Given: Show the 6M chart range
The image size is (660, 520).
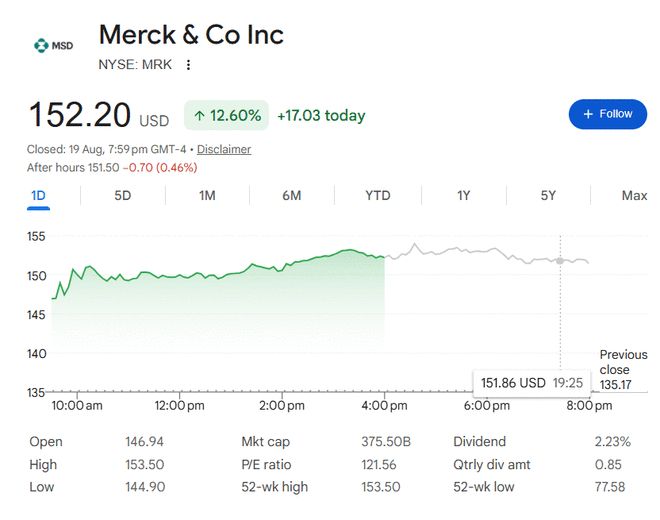Looking at the screenshot, I should click(292, 196).
